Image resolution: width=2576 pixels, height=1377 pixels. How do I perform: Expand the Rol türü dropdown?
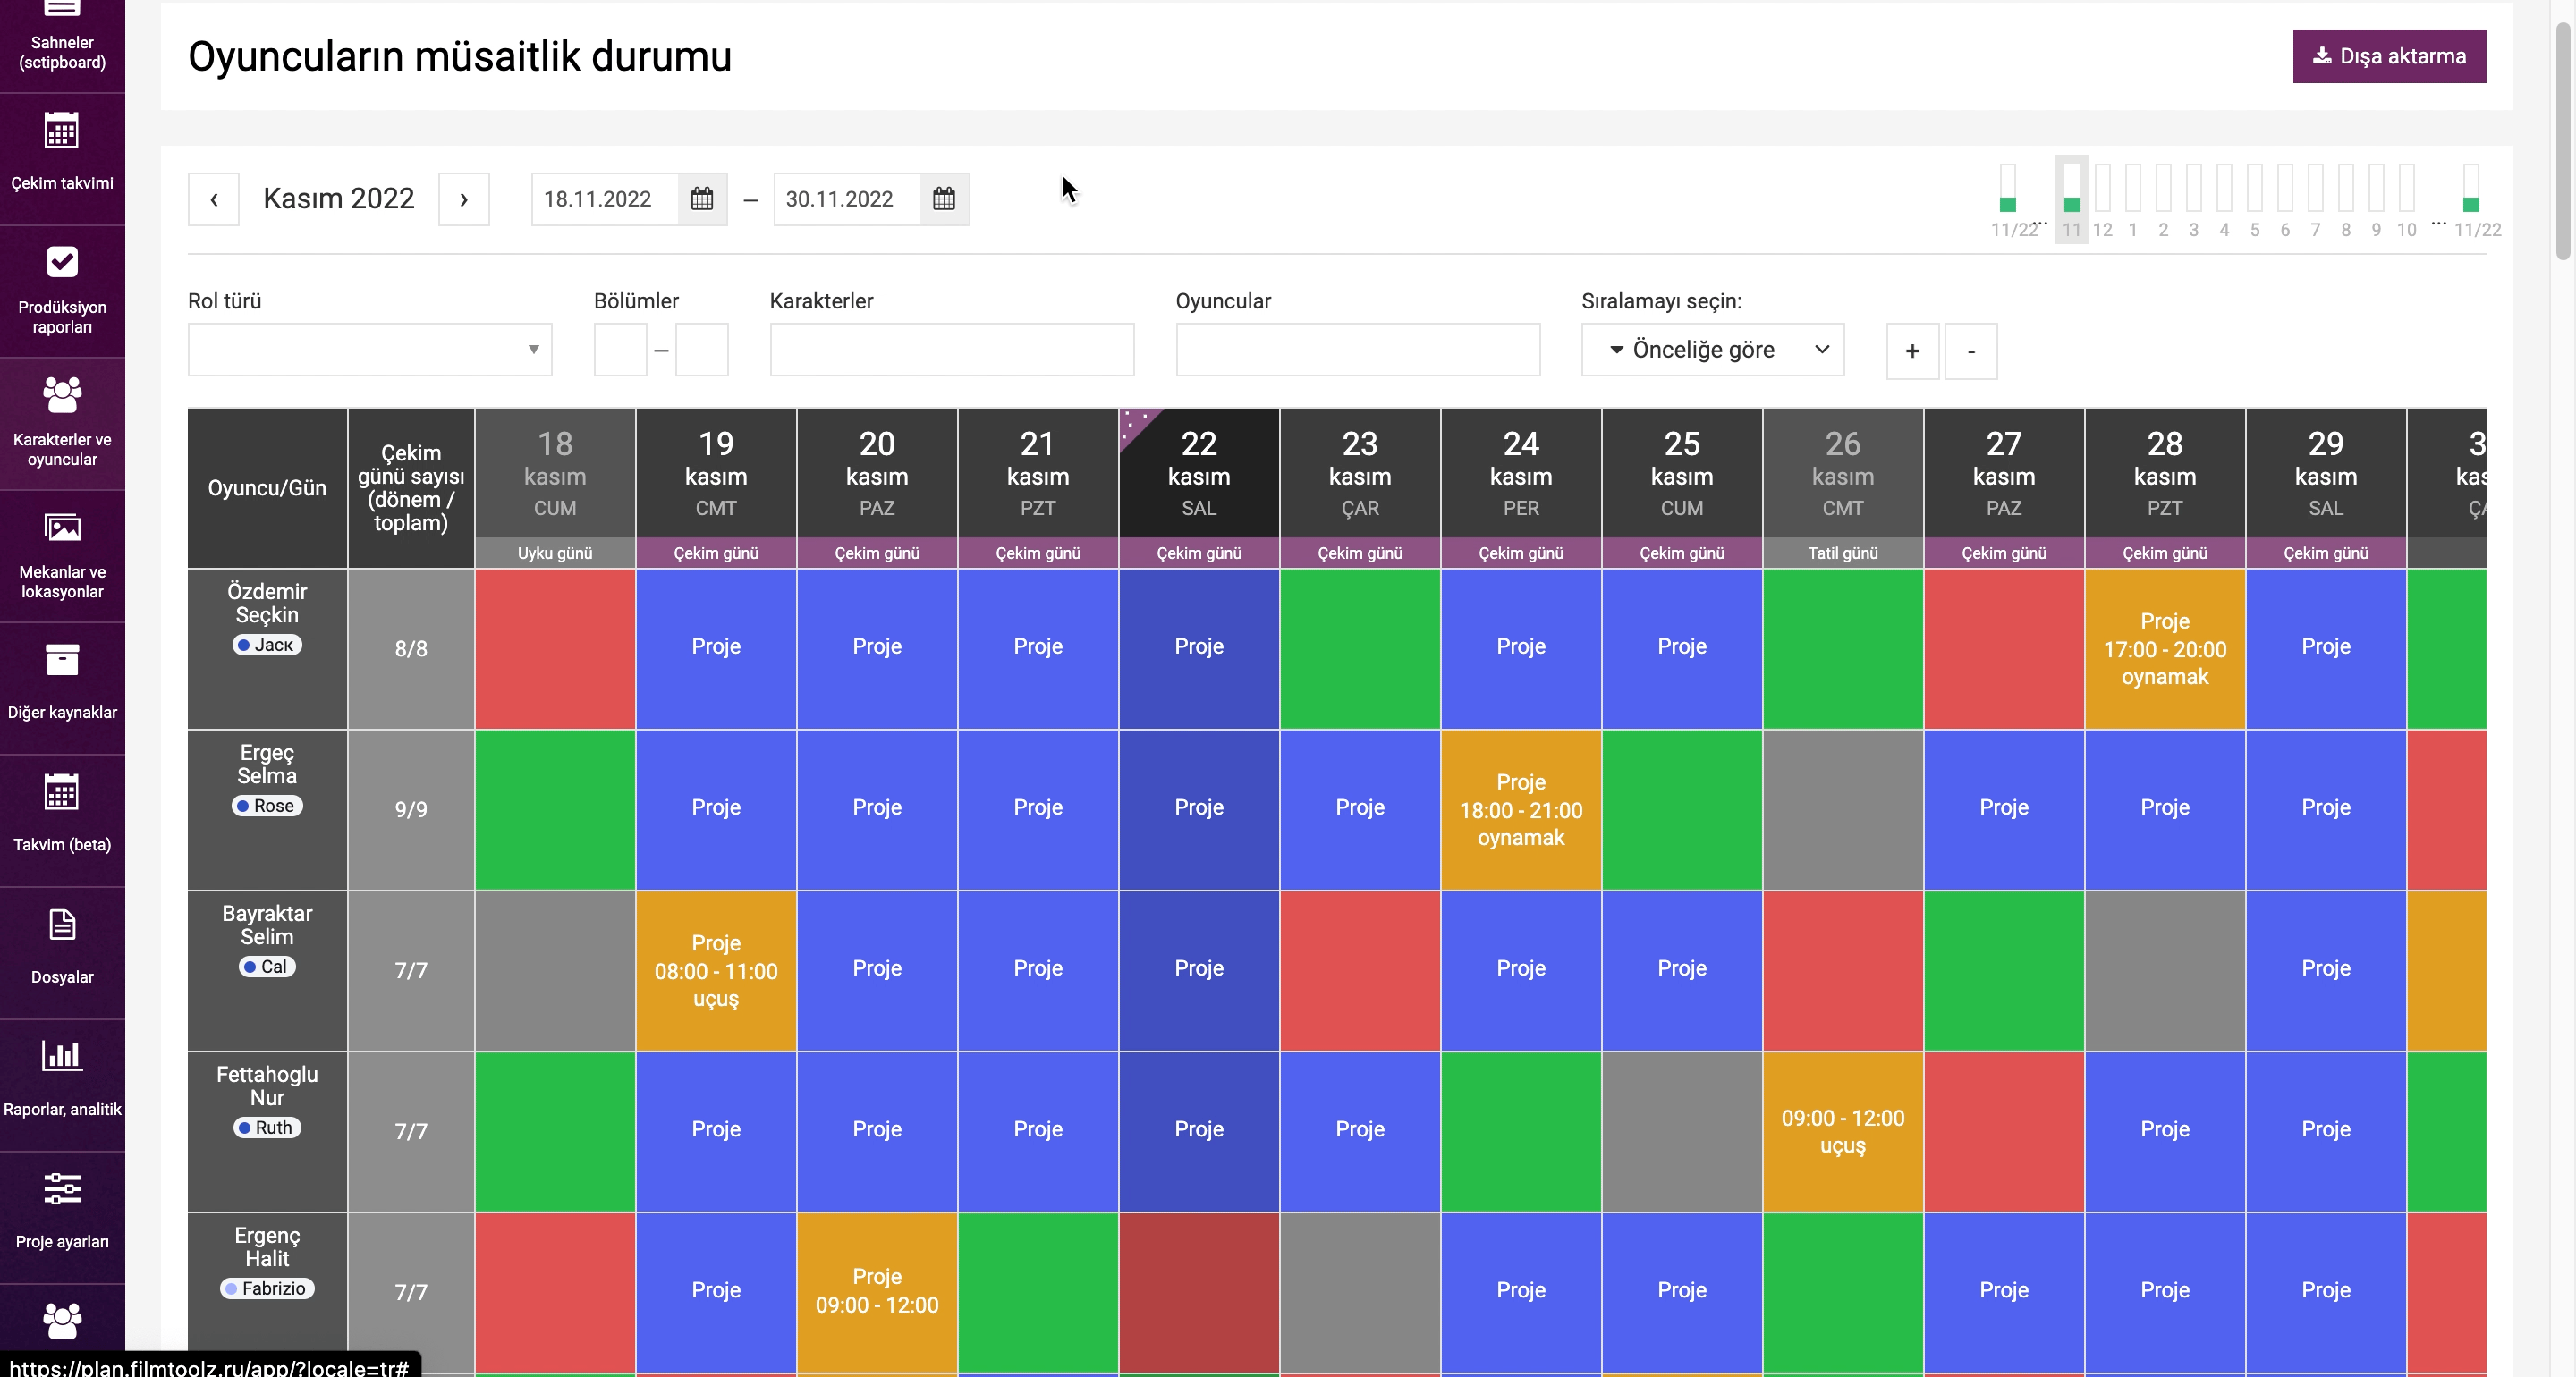point(370,349)
